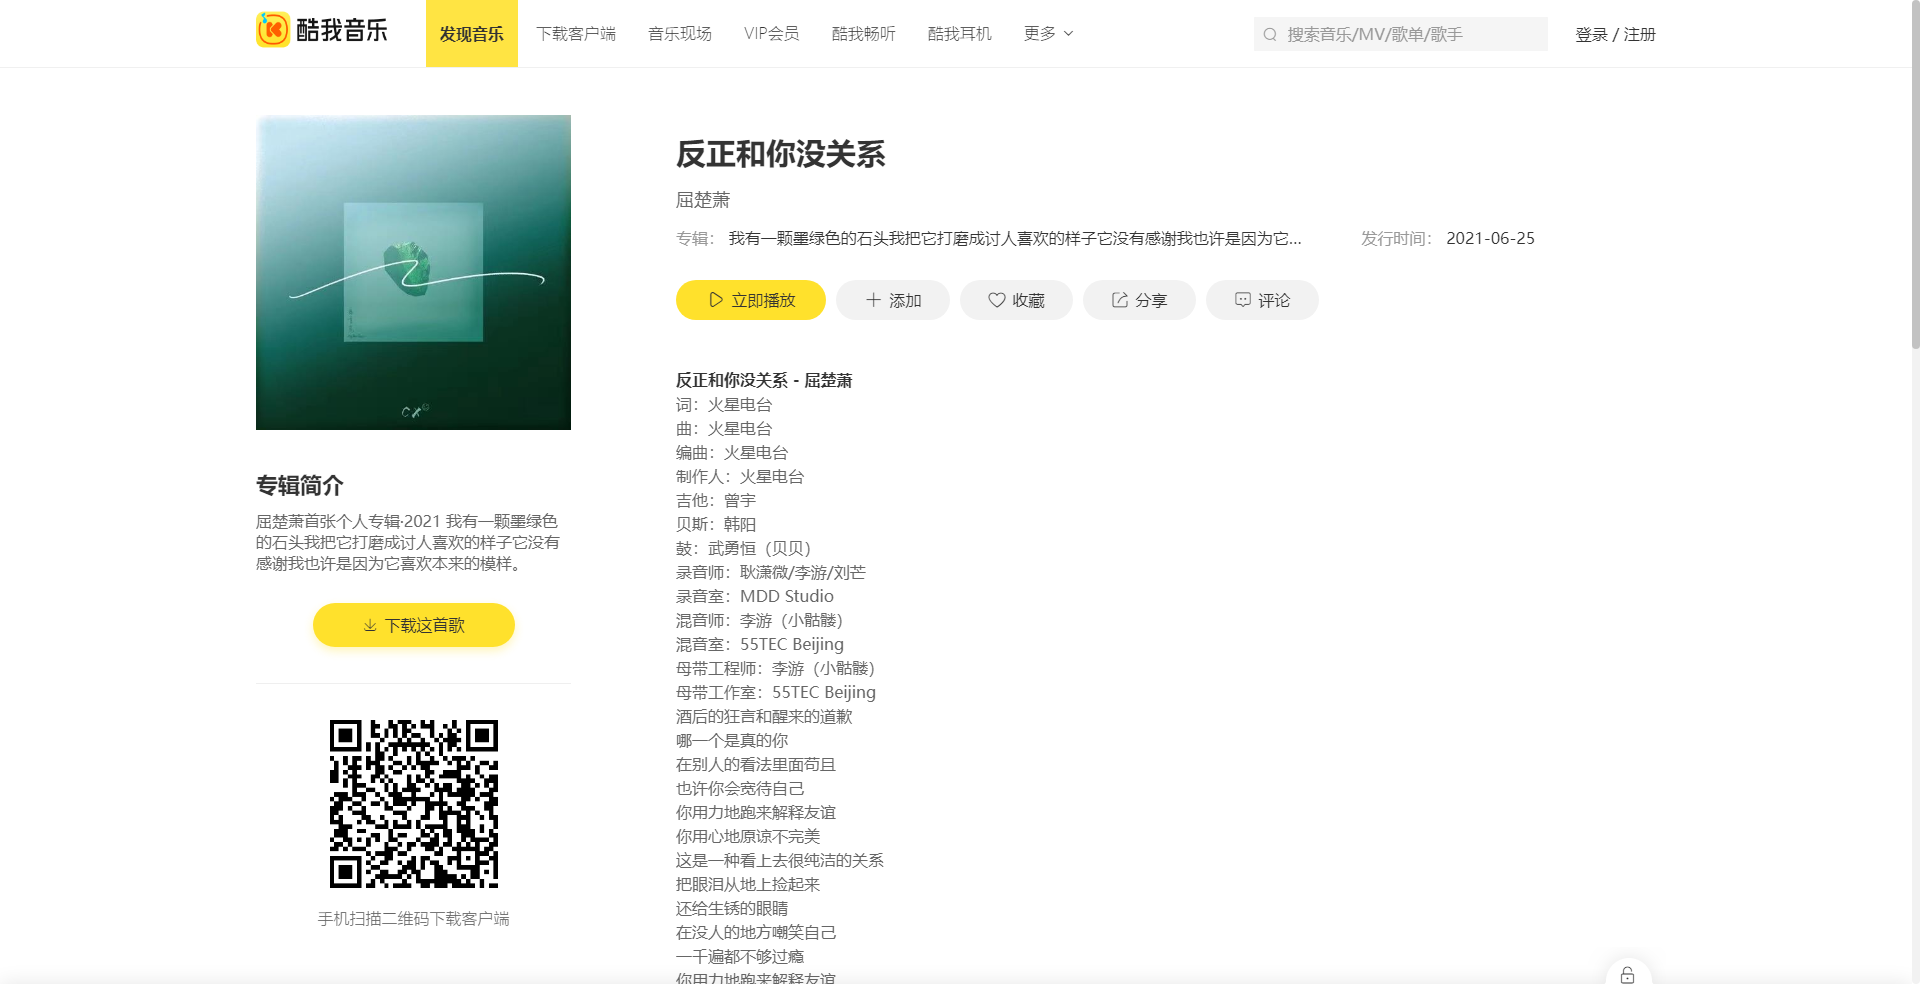Expand the 更多 dropdown chevron
The image size is (1920, 984).
click(1069, 33)
